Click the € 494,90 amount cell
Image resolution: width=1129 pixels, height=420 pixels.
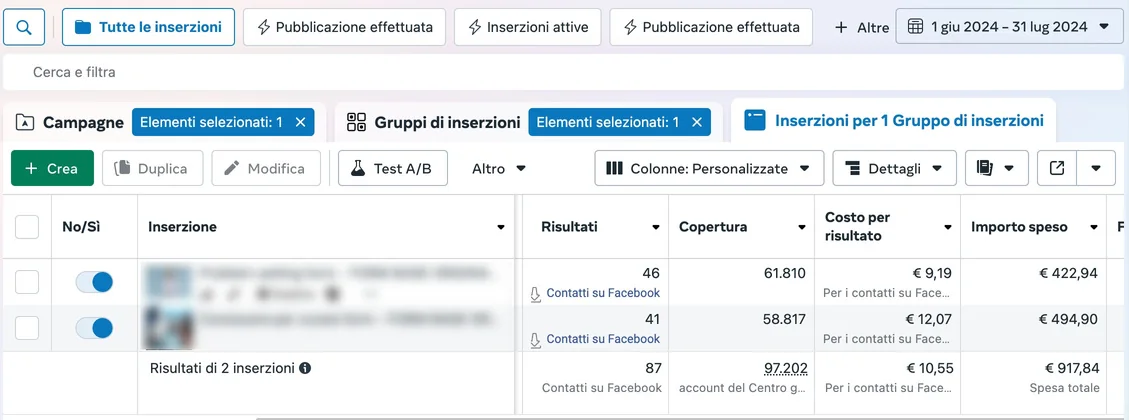pos(1069,319)
